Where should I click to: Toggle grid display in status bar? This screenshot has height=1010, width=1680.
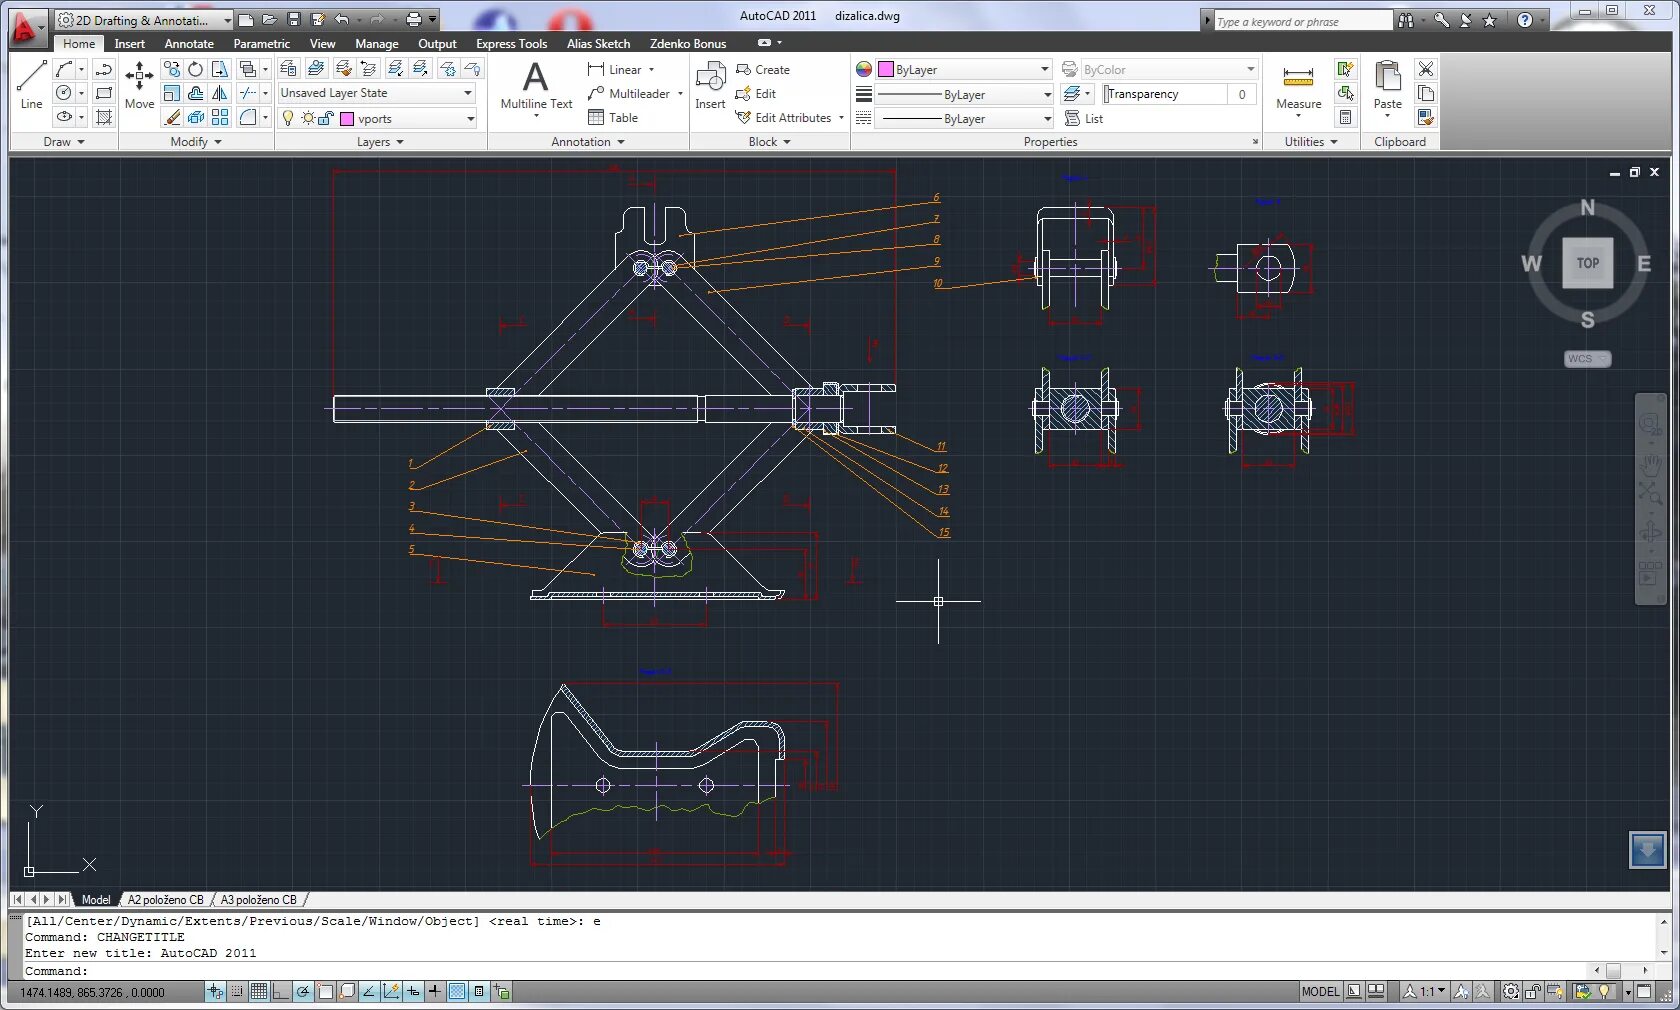259,991
